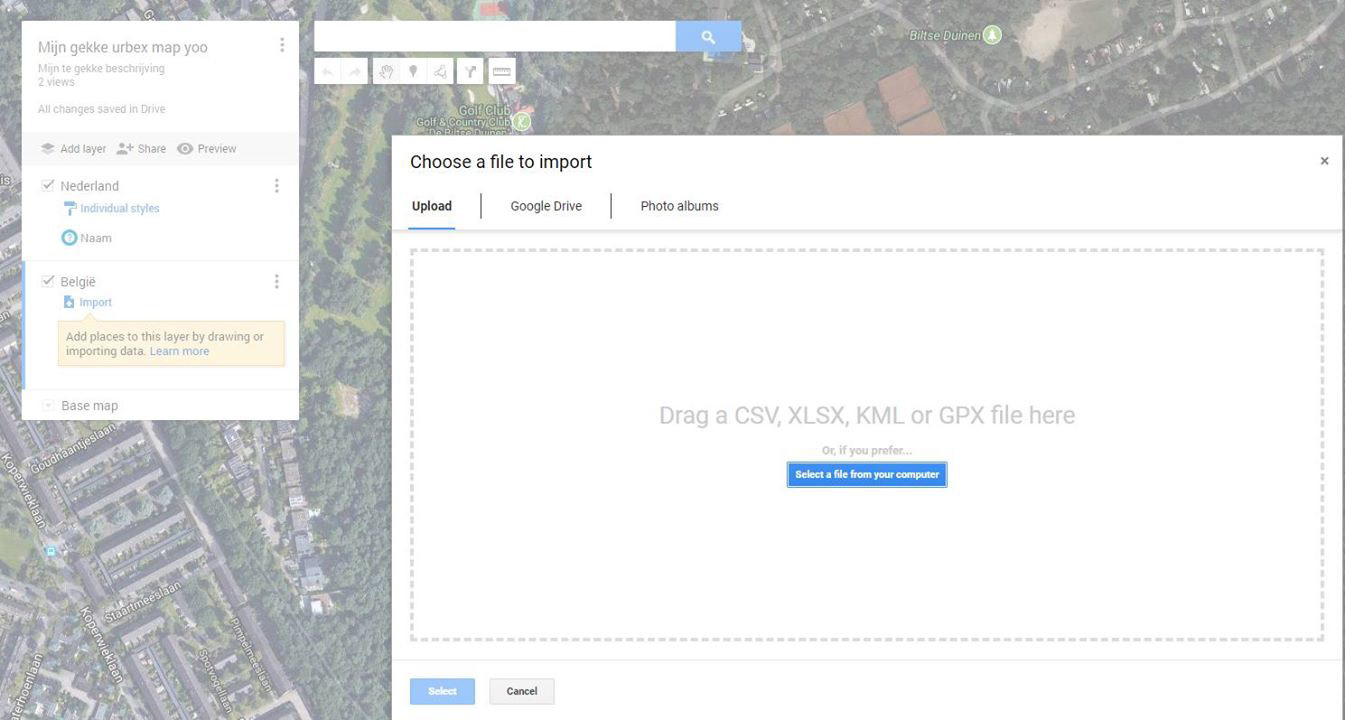Image resolution: width=1345 pixels, height=720 pixels.
Task: Click the drag-and-drop file upload area
Action: (867, 445)
